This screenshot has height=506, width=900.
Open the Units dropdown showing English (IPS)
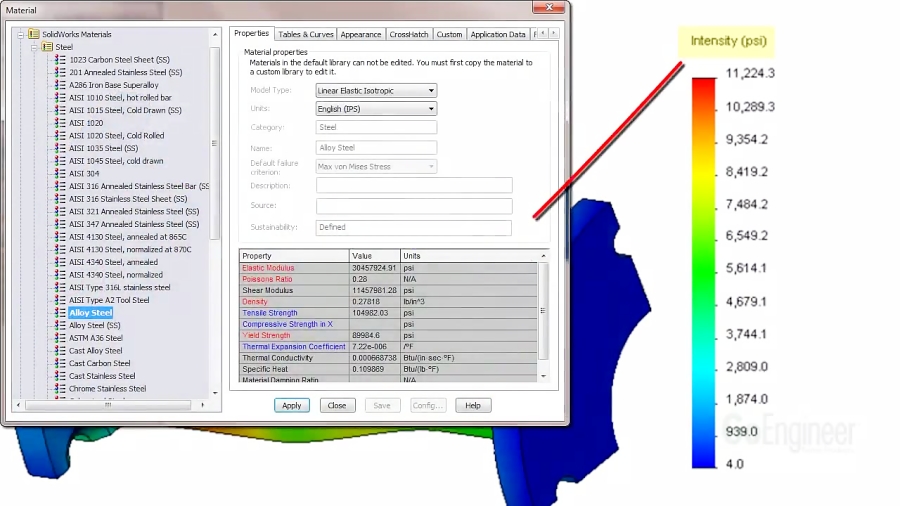click(376, 109)
